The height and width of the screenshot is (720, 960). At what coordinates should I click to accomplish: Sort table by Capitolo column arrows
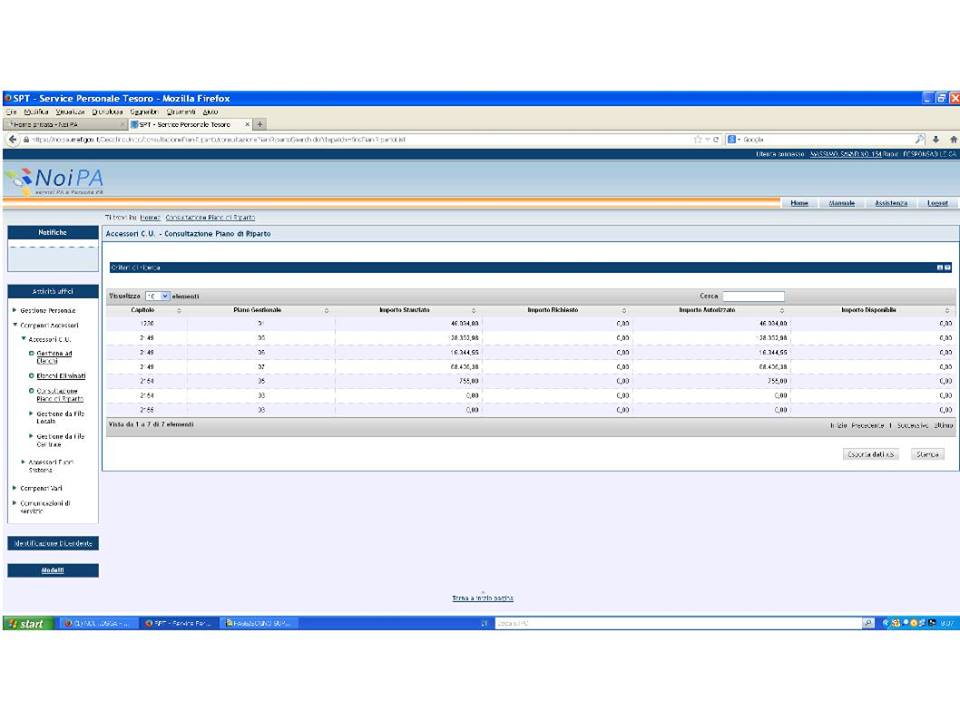179,311
